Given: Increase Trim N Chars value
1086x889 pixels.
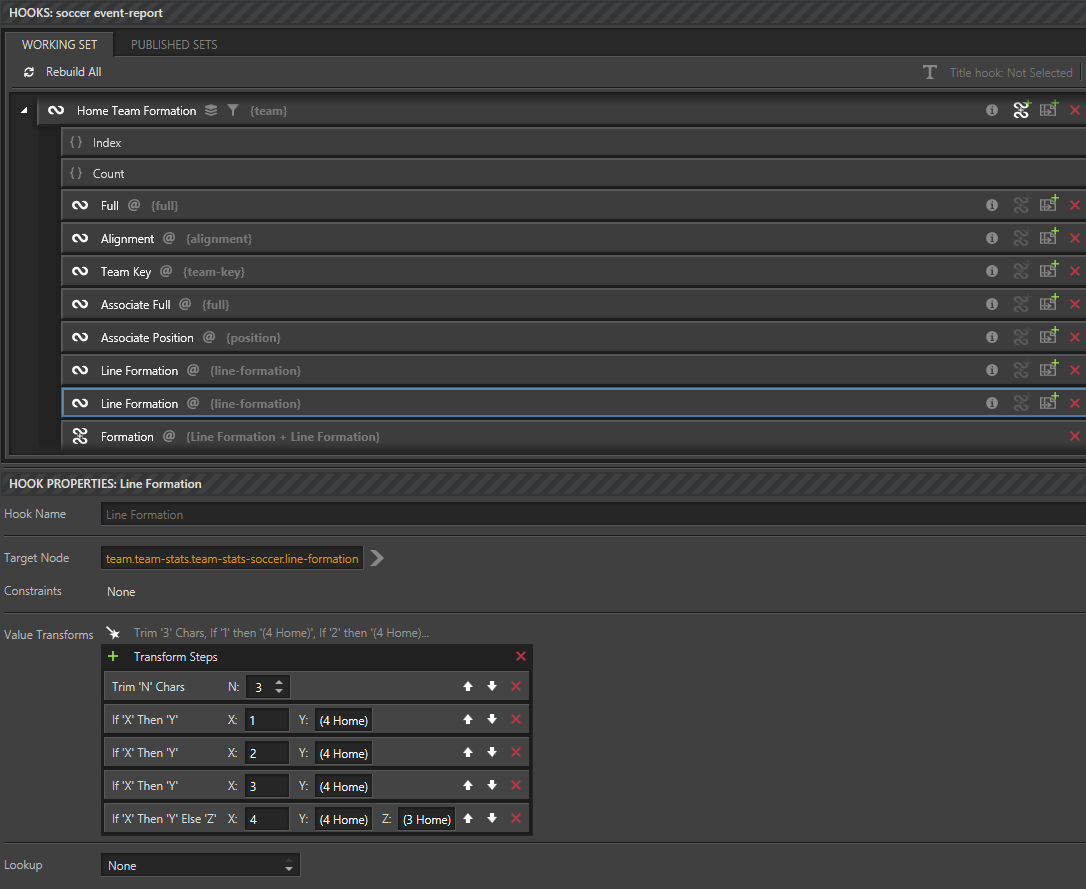Looking at the screenshot, I should click(279, 683).
